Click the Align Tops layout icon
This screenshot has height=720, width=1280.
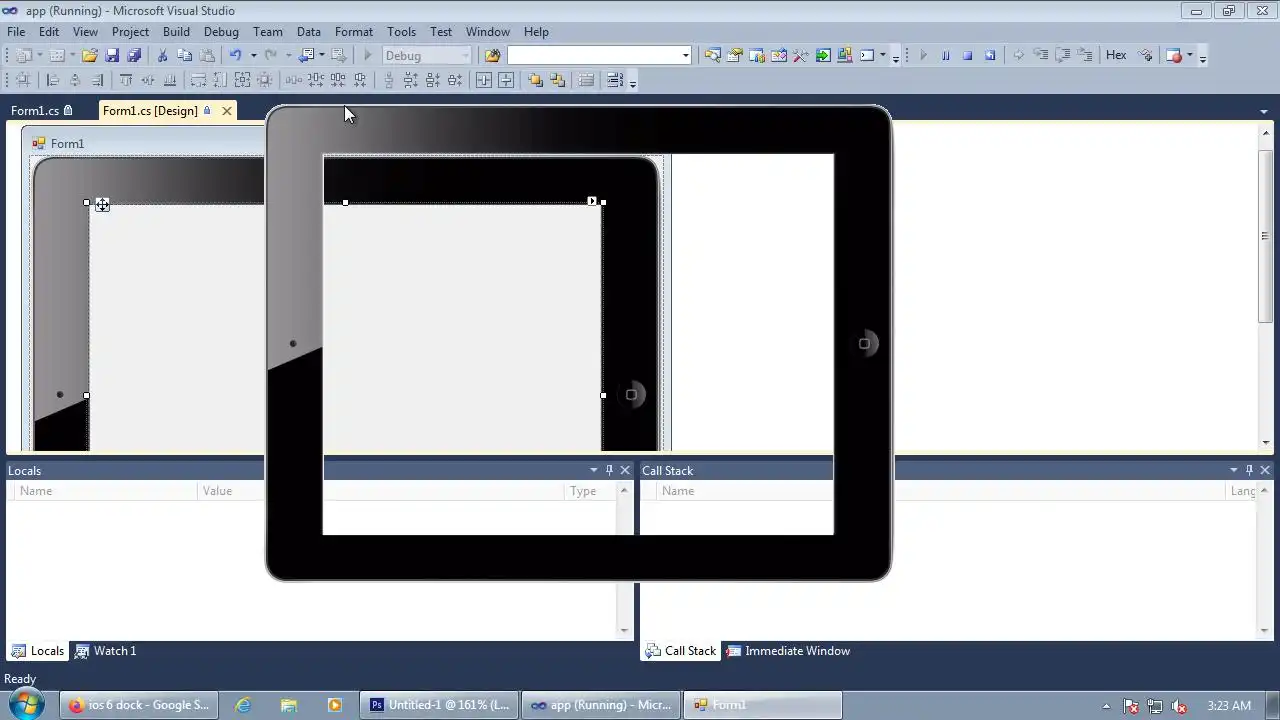click(x=125, y=80)
